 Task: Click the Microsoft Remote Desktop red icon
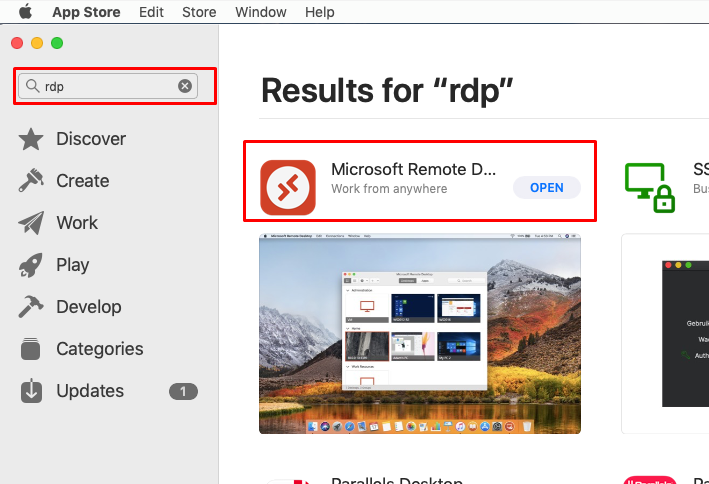288,187
